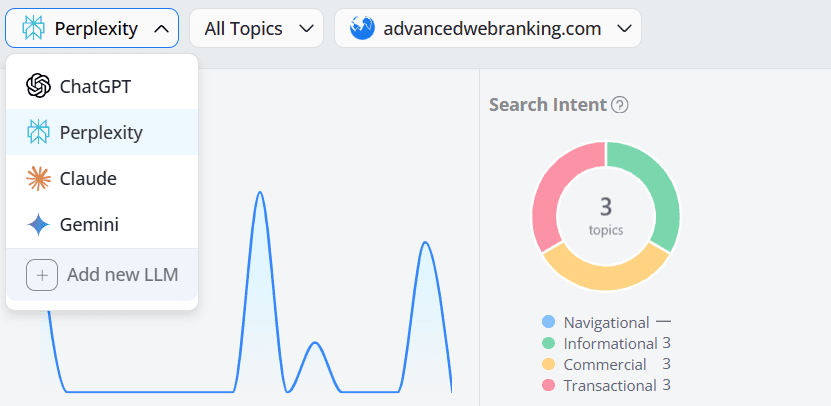Viewport: 831px width, 406px height.
Task: Click the blue Navigational legend dot
Action: [549, 322]
